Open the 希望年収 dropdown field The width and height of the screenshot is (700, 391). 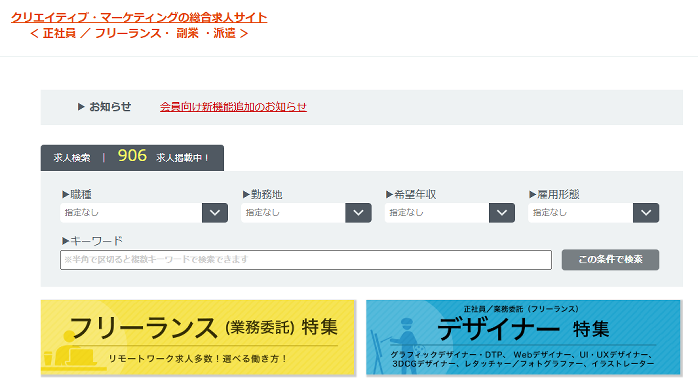coord(450,213)
